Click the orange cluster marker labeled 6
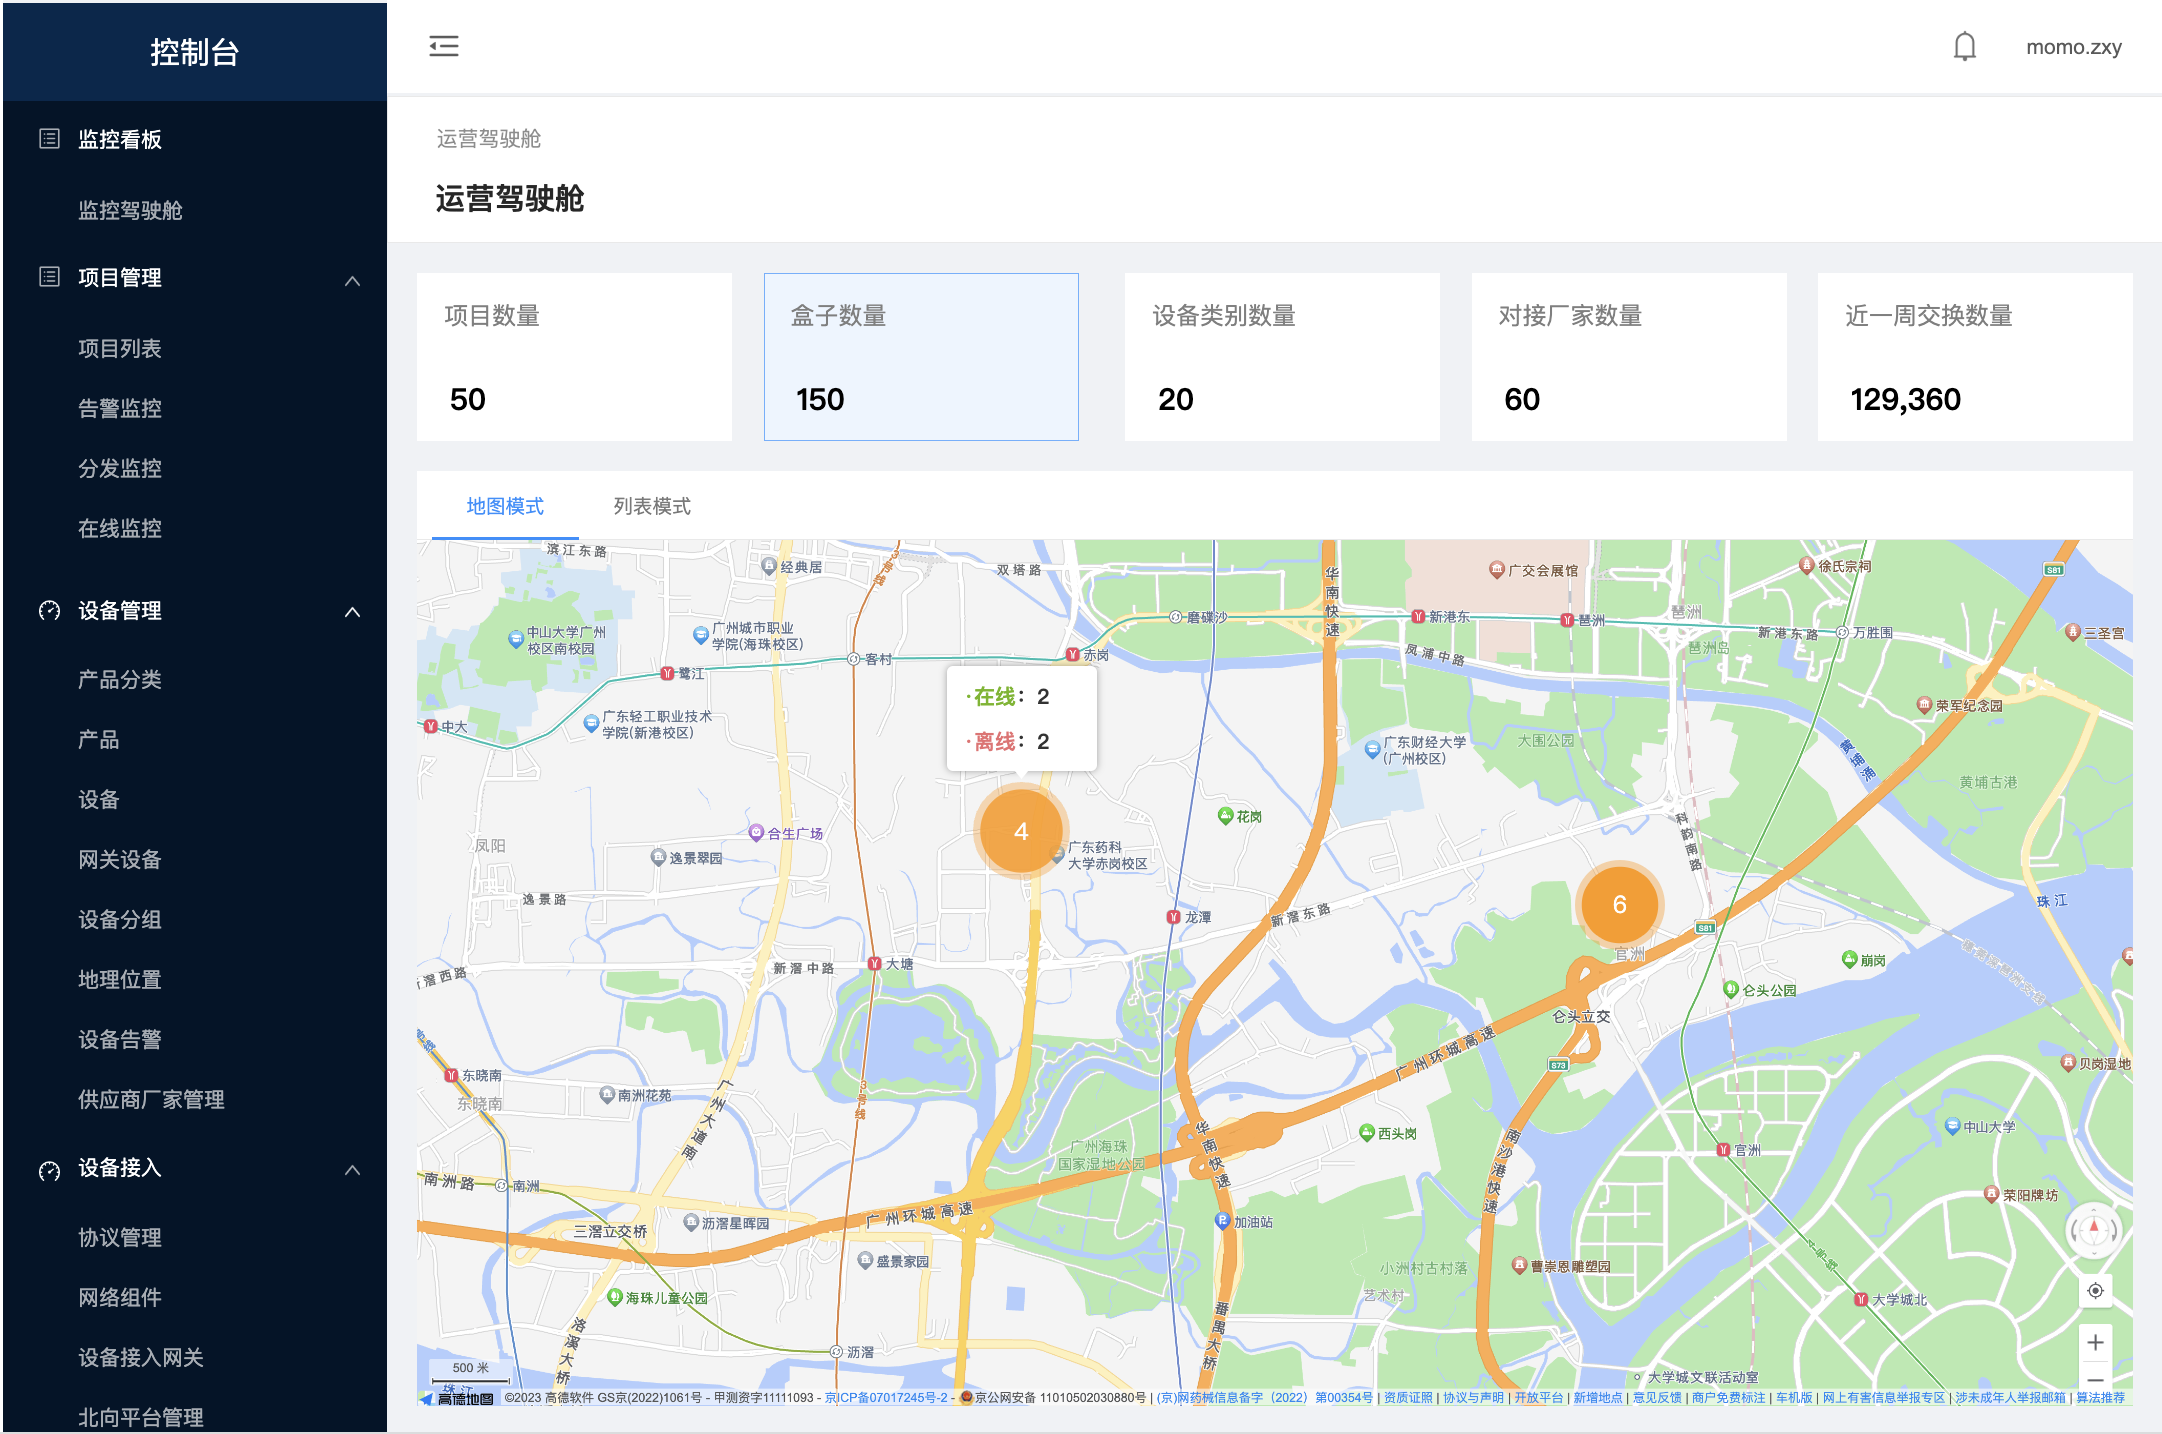 [1619, 905]
